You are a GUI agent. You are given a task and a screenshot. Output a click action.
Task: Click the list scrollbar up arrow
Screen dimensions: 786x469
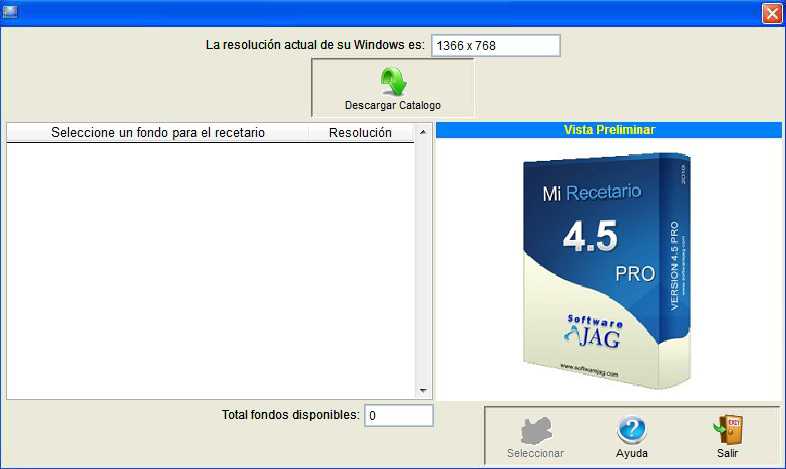click(423, 132)
